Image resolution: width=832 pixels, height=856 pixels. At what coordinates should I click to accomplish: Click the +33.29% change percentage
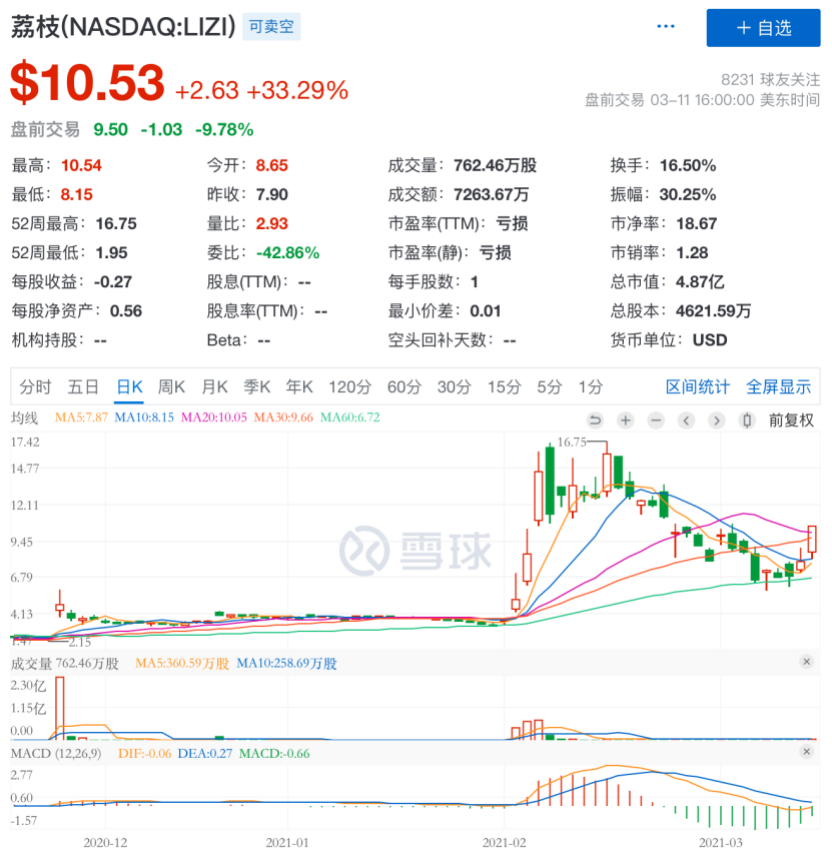pyautogui.click(x=298, y=91)
